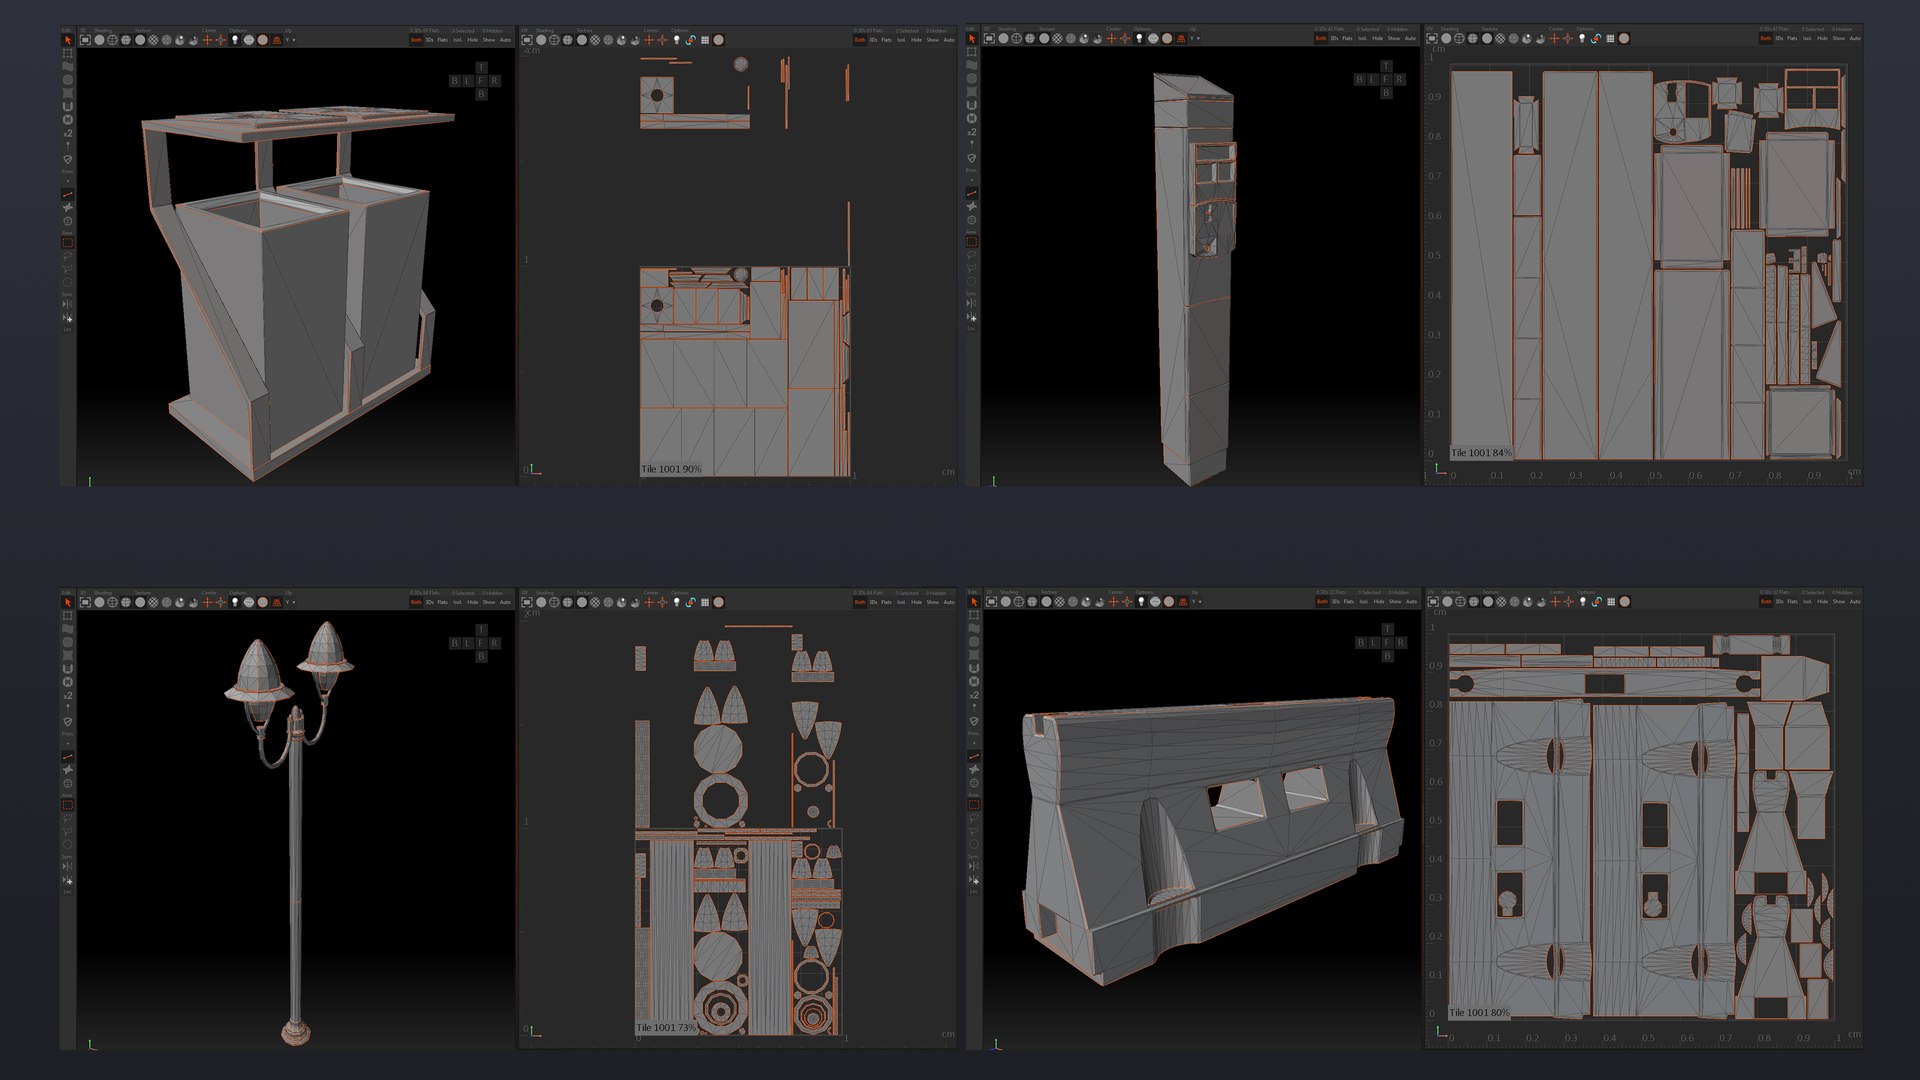The width and height of the screenshot is (1920, 1080).
Task: Open Up axis Y dropdown in street lamp 3D view
Action: pos(291,602)
